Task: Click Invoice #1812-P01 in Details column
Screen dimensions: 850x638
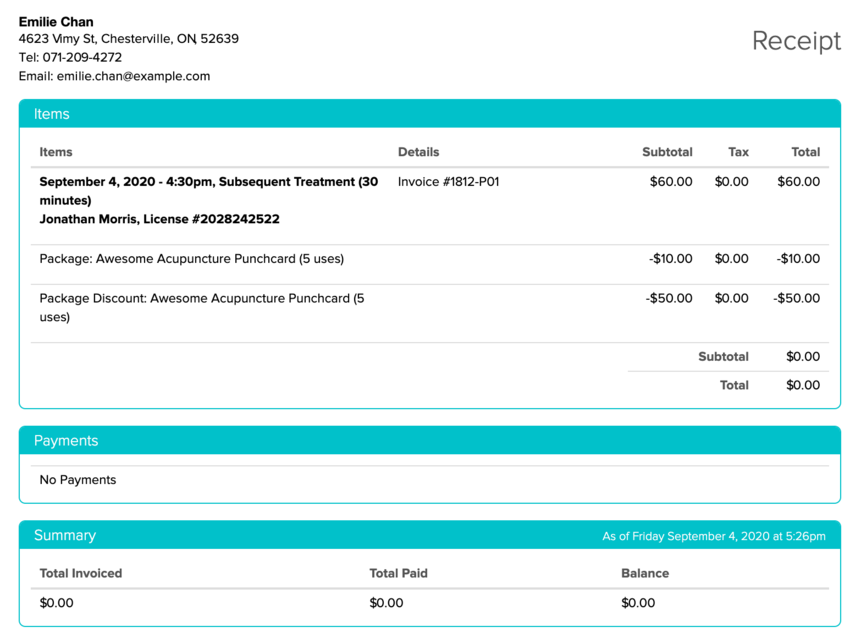Action: pos(448,182)
